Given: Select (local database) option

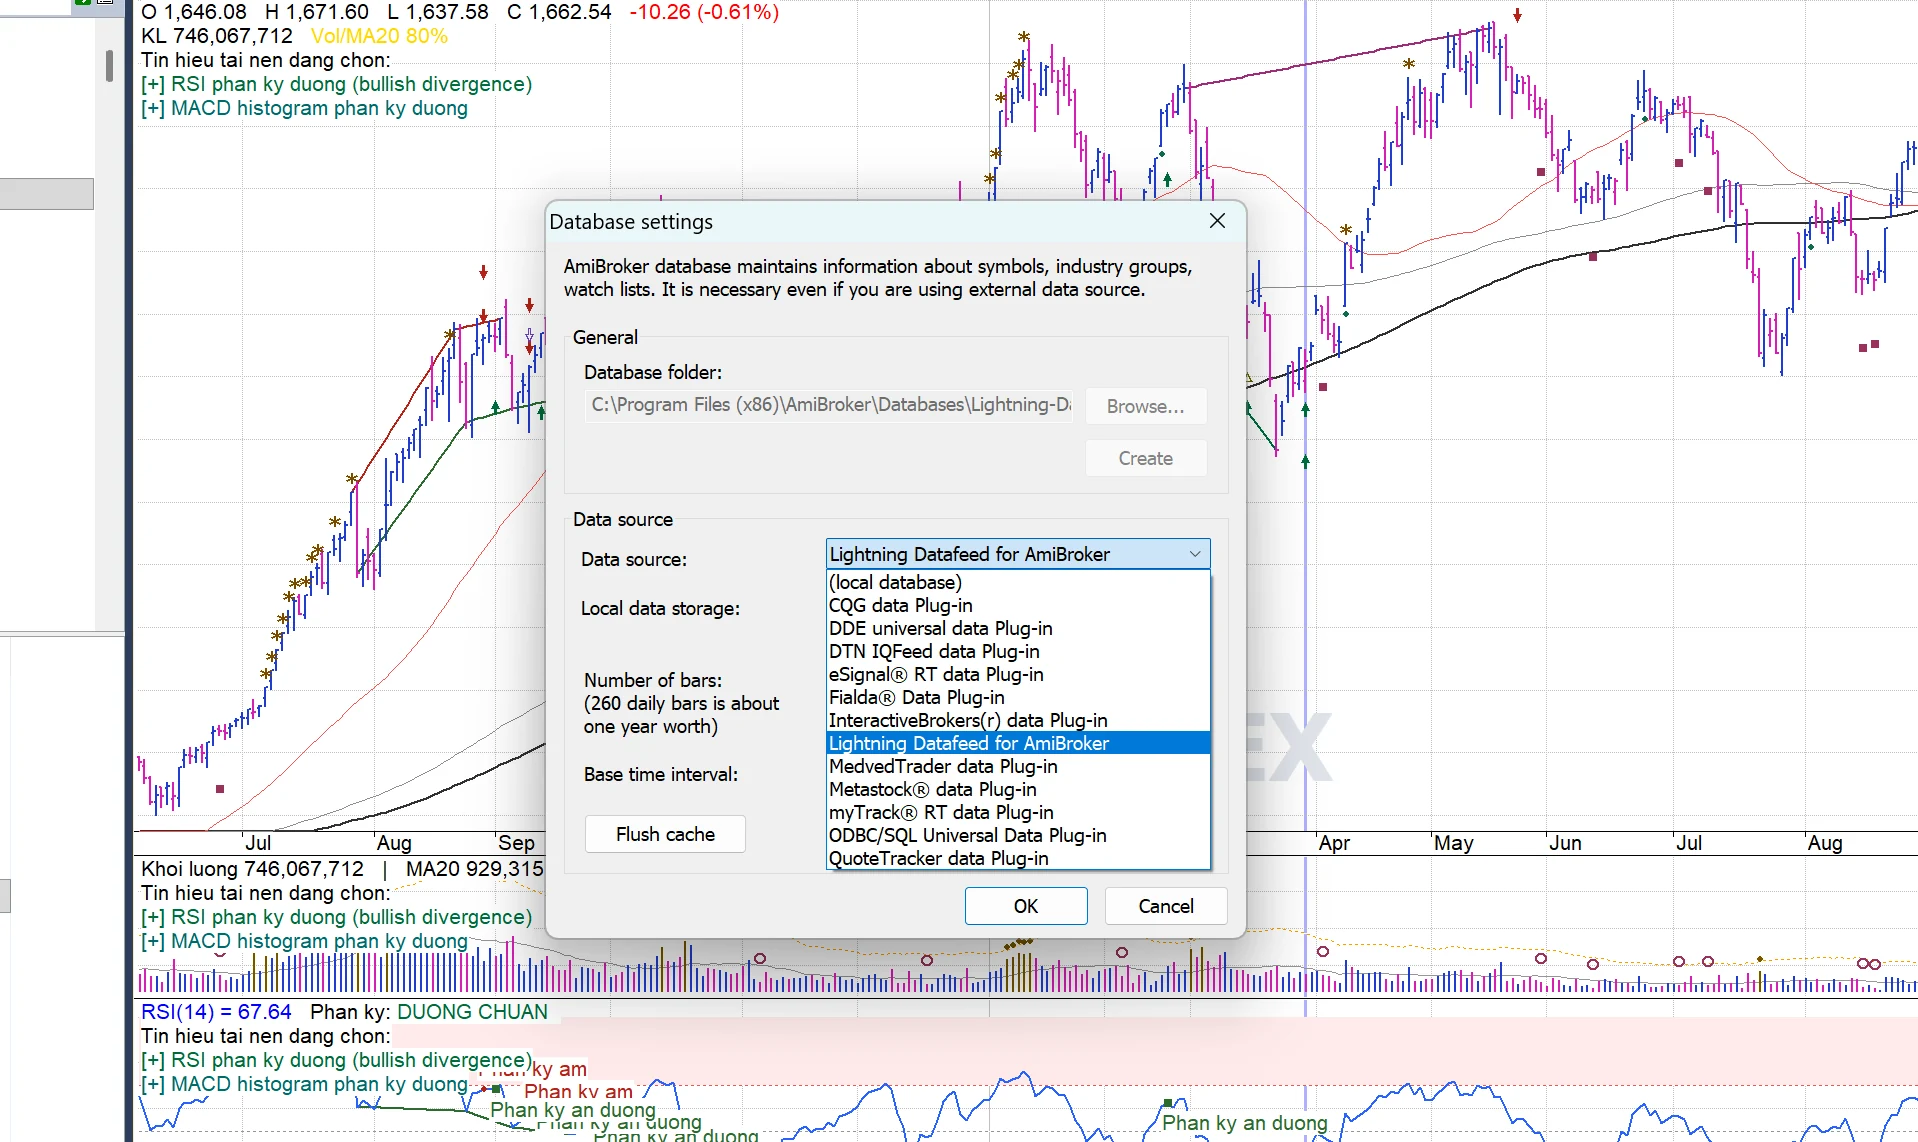Looking at the screenshot, I should pyautogui.click(x=1018, y=582).
